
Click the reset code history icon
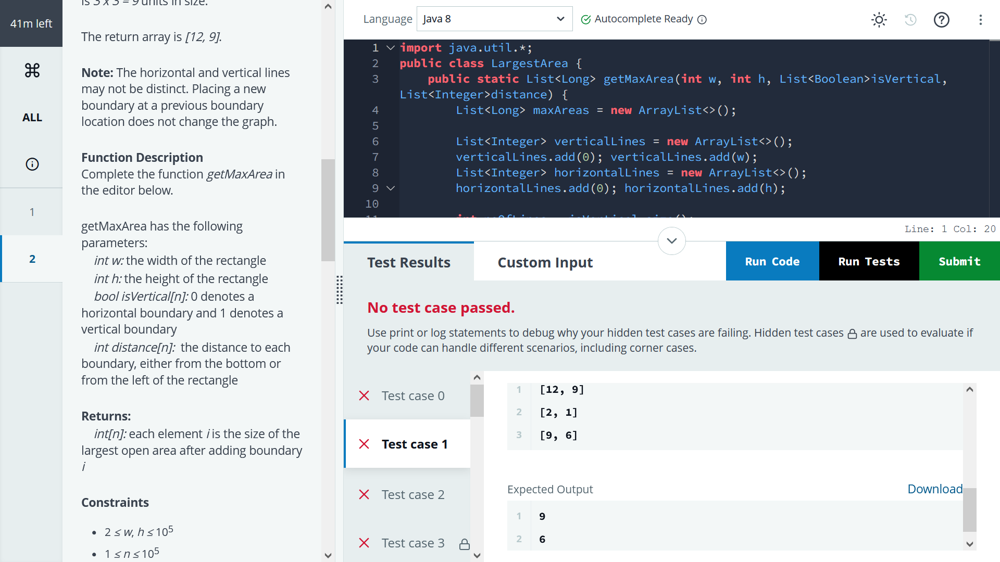[x=910, y=20]
